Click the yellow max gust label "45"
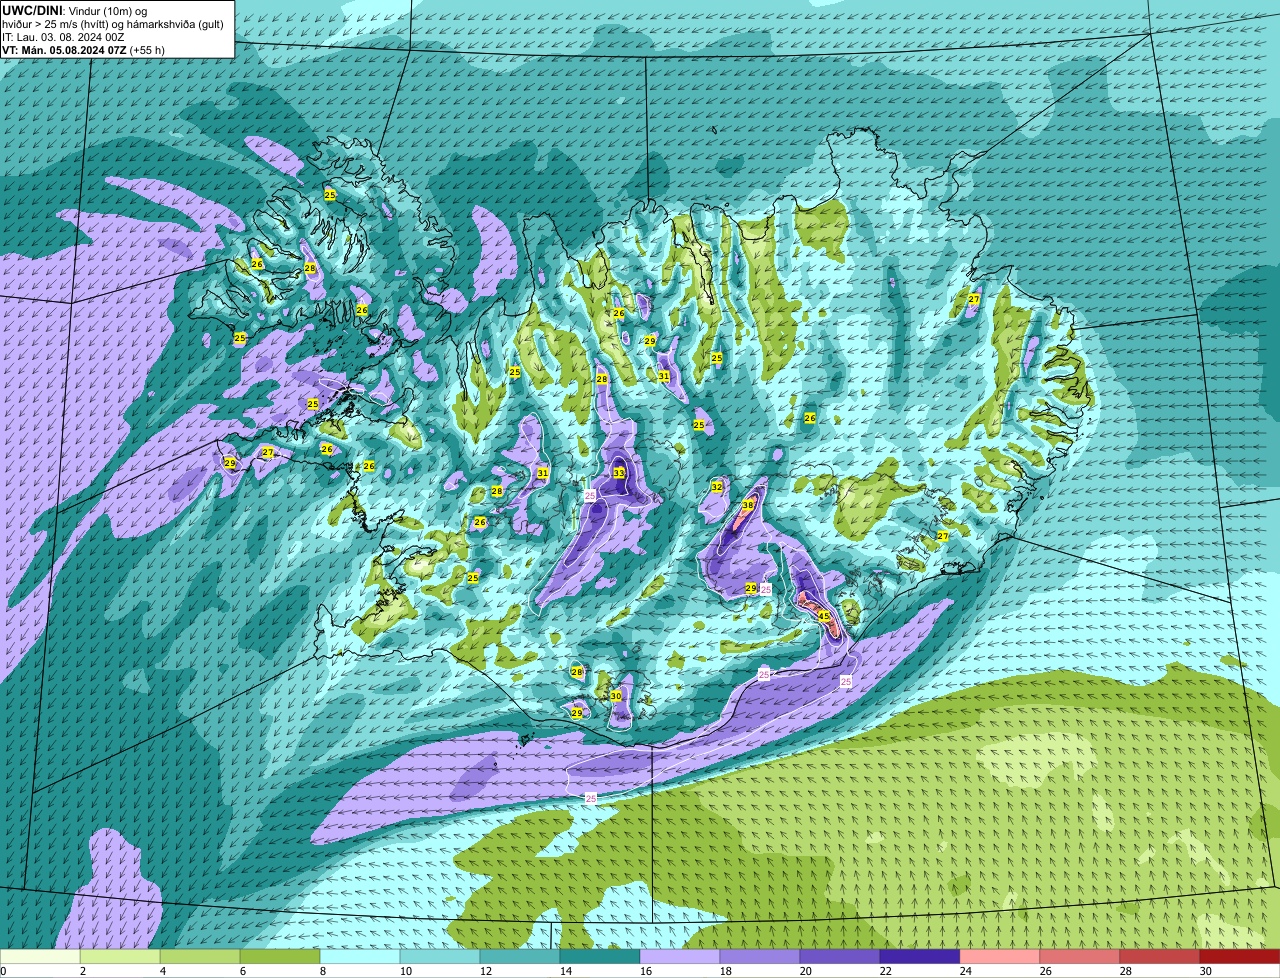 (824, 616)
